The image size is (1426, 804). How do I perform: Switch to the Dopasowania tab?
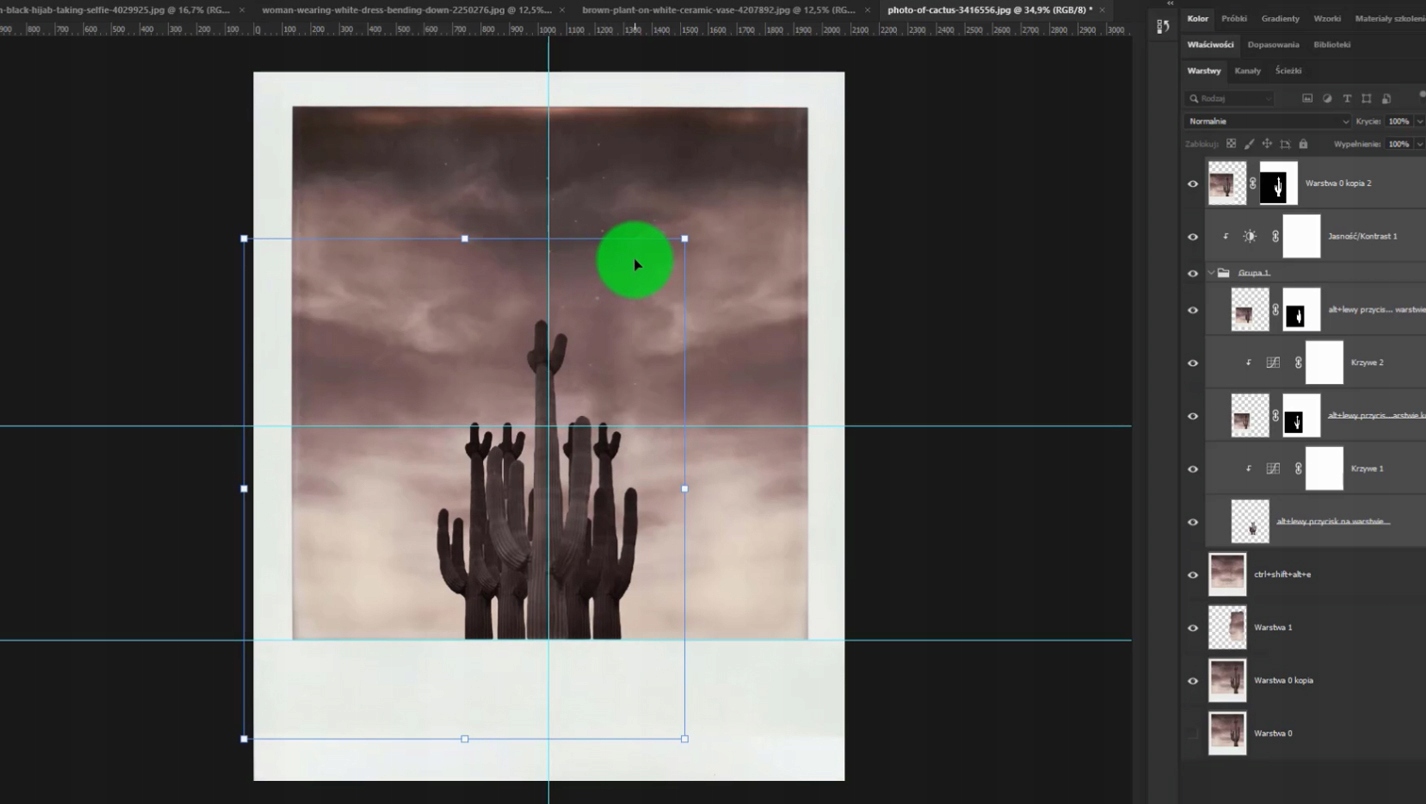pyautogui.click(x=1274, y=45)
